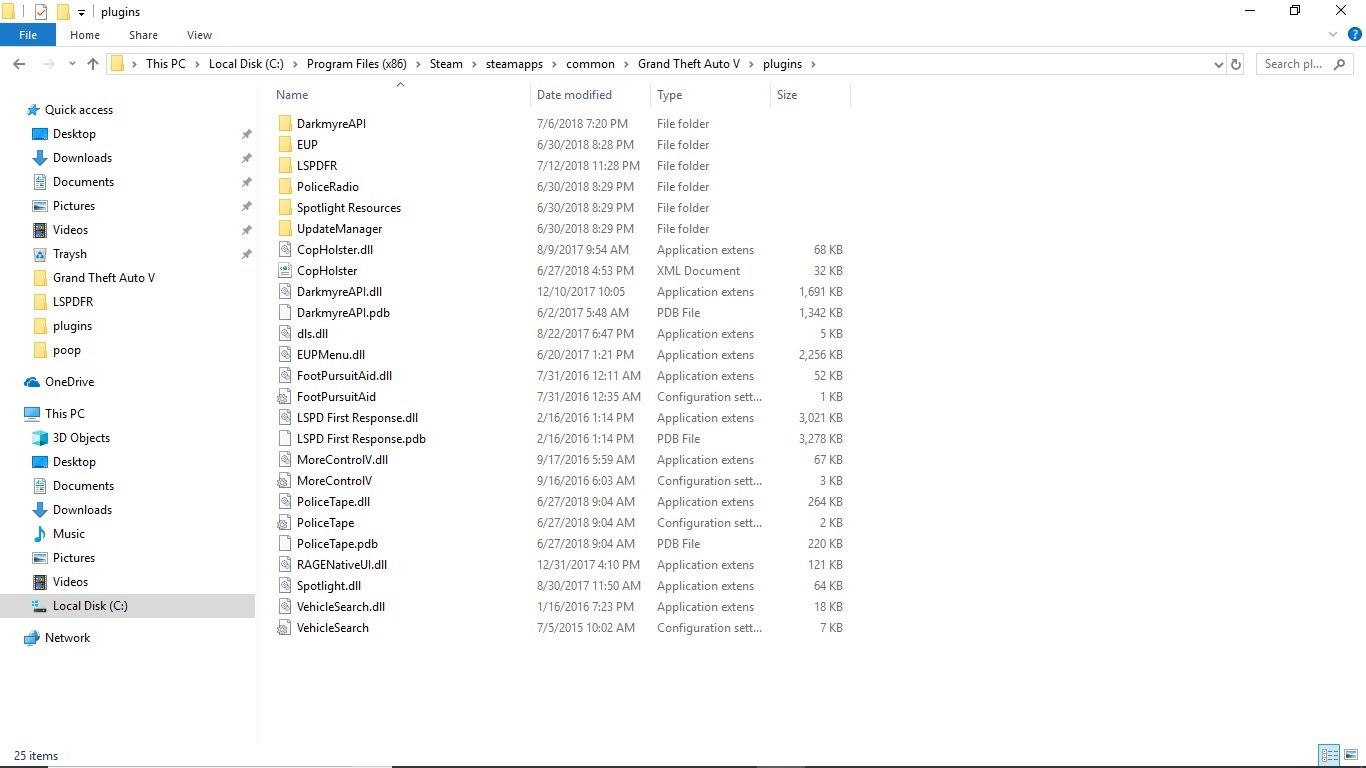Expand the address bar history dropdown

pyautogui.click(x=1218, y=64)
